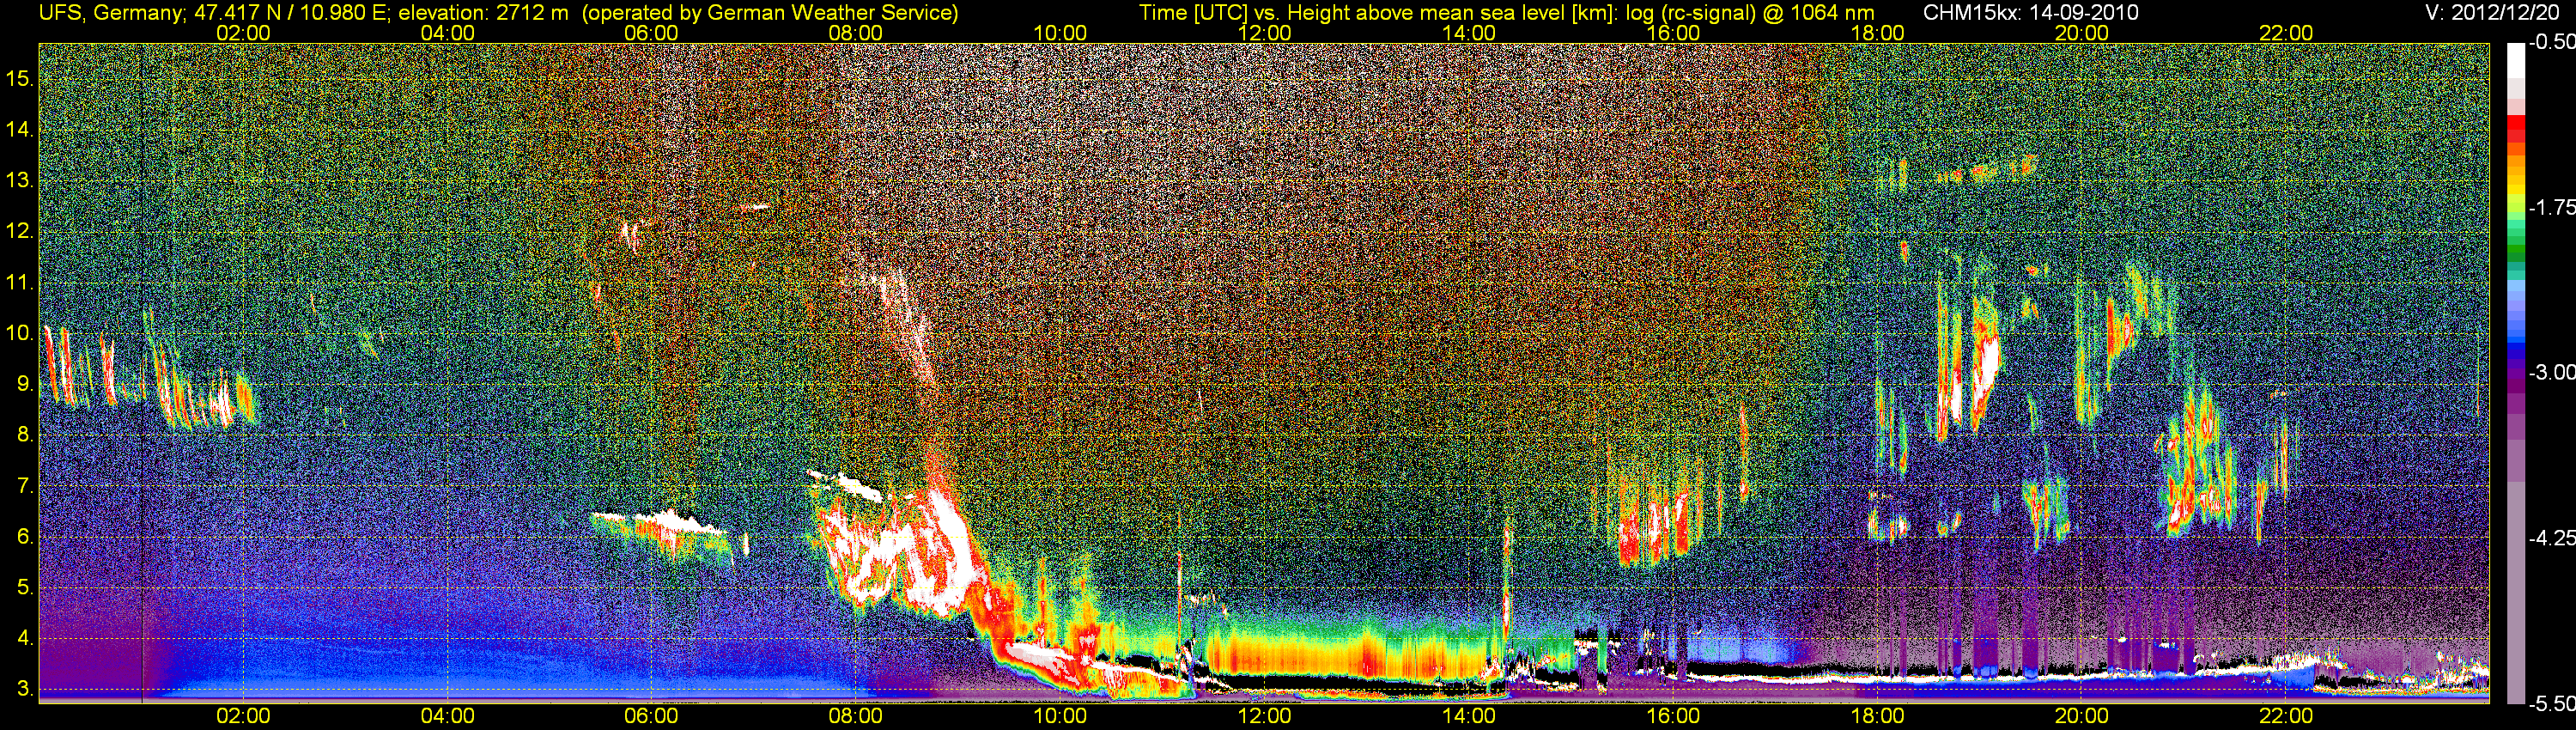Image resolution: width=2576 pixels, height=730 pixels.
Task: Click the red band of the color scale
Action: [2514, 130]
